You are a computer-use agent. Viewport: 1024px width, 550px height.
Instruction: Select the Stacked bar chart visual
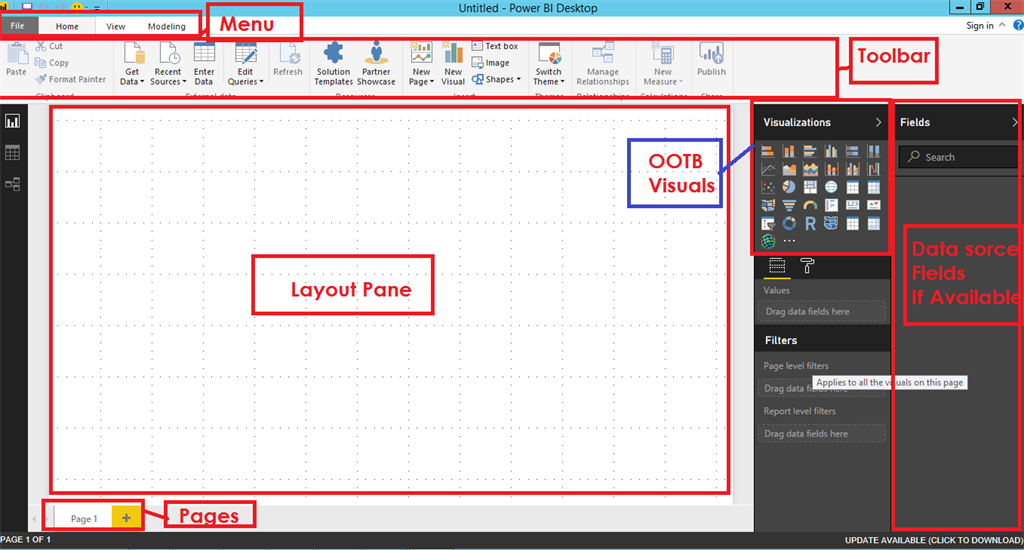pyautogui.click(x=768, y=152)
